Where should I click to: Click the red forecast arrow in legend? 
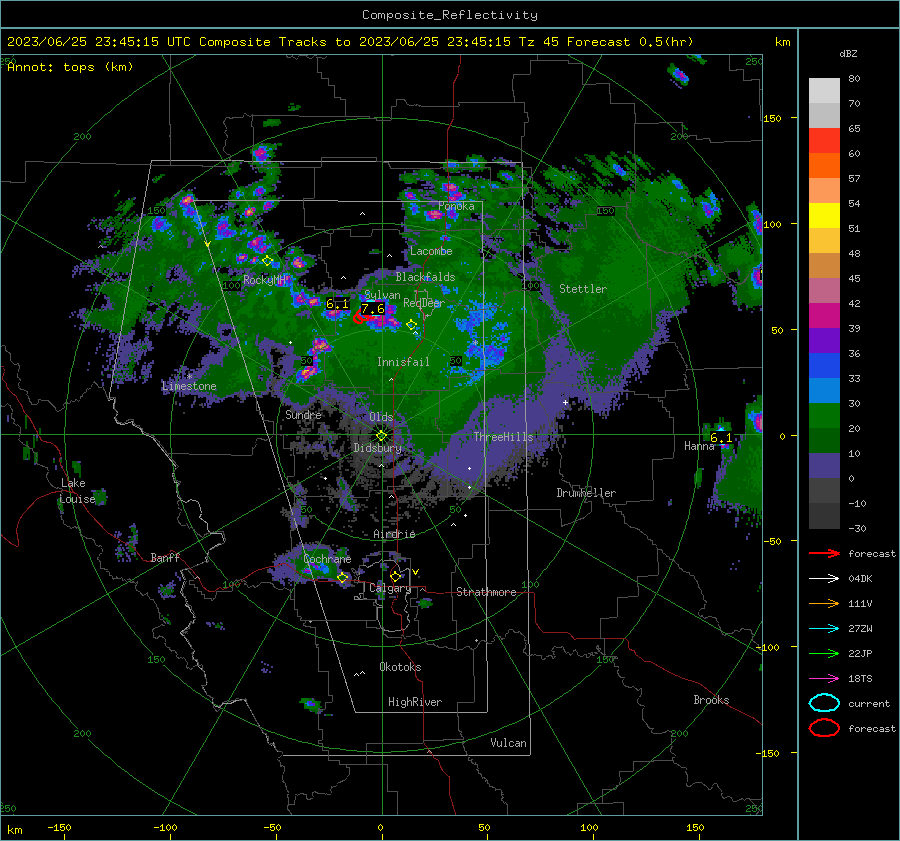point(824,553)
